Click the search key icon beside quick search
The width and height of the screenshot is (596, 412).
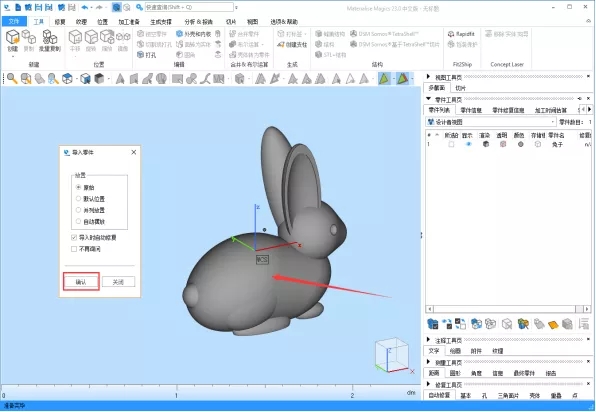tap(139, 7)
